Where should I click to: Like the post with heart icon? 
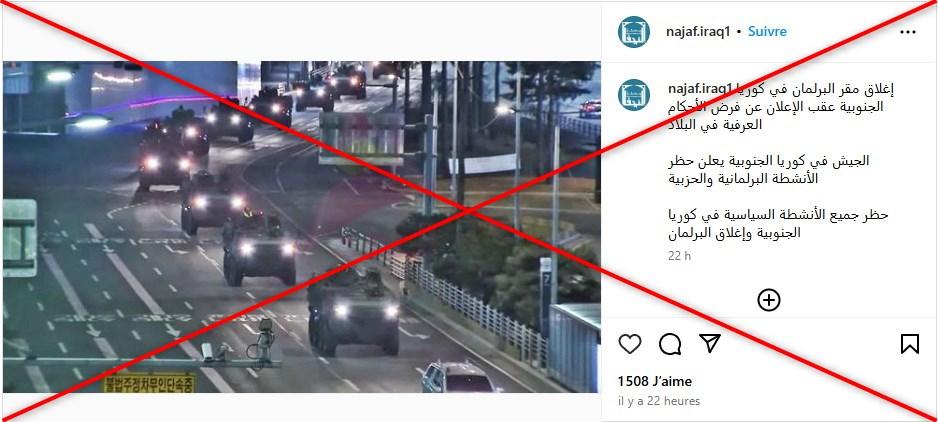click(x=629, y=344)
